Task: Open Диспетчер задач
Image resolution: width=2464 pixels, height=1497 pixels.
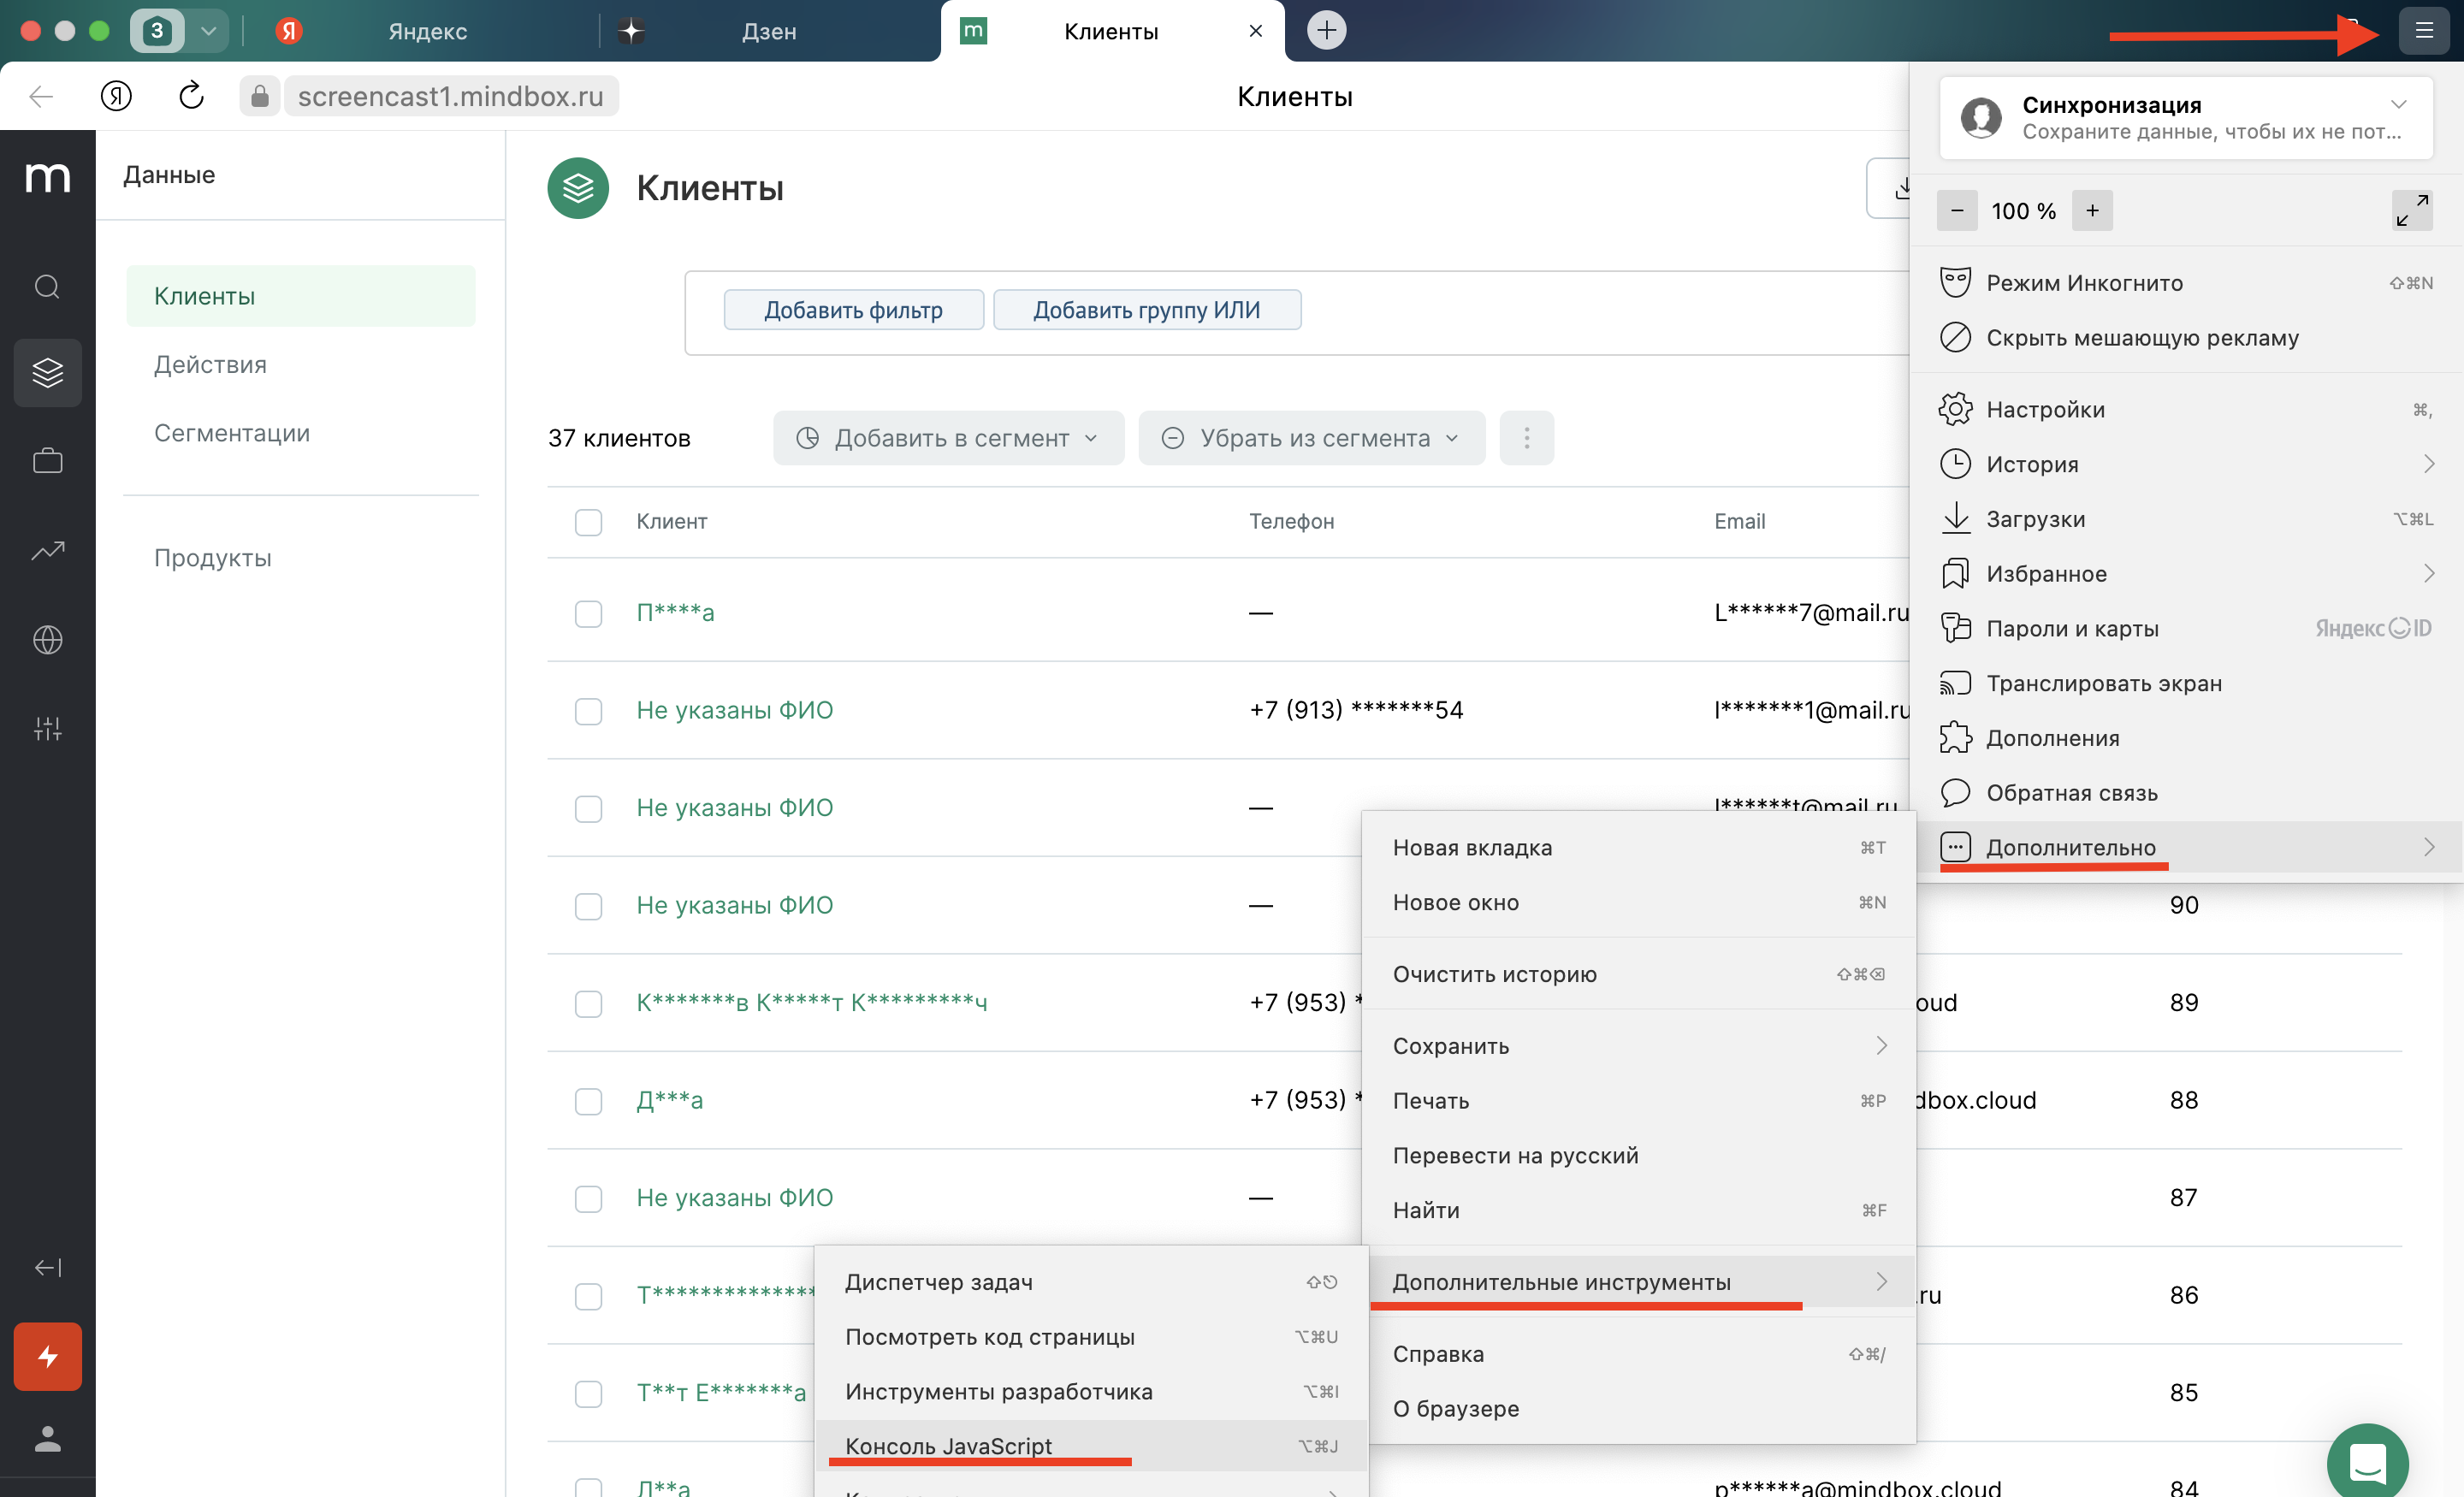Action: (1091, 1282)
